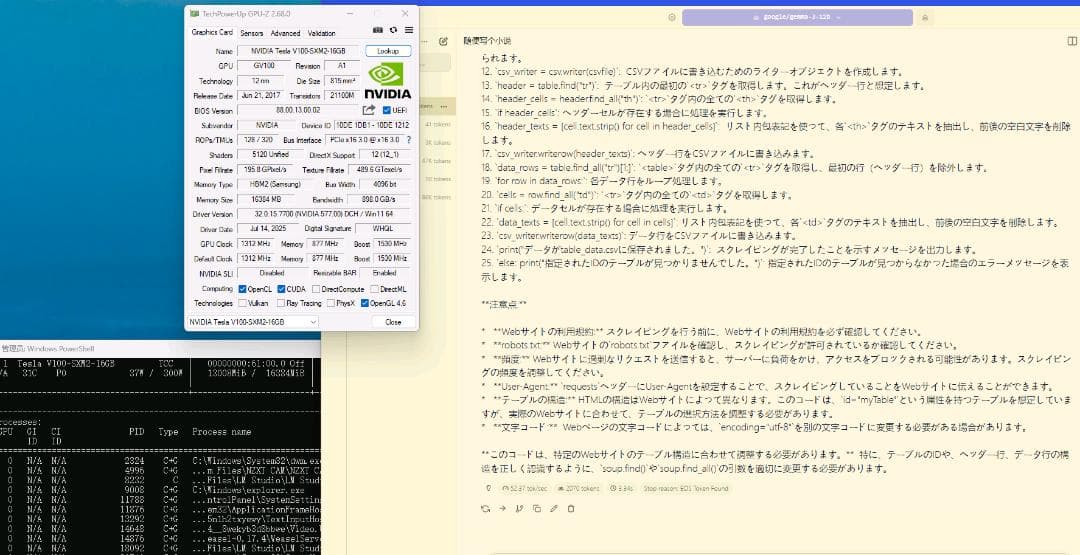Screen dimensions: 1080x555
Task: Switch to the Graphics Card tab
Action: pyautogui.click(x=212, y=32)
